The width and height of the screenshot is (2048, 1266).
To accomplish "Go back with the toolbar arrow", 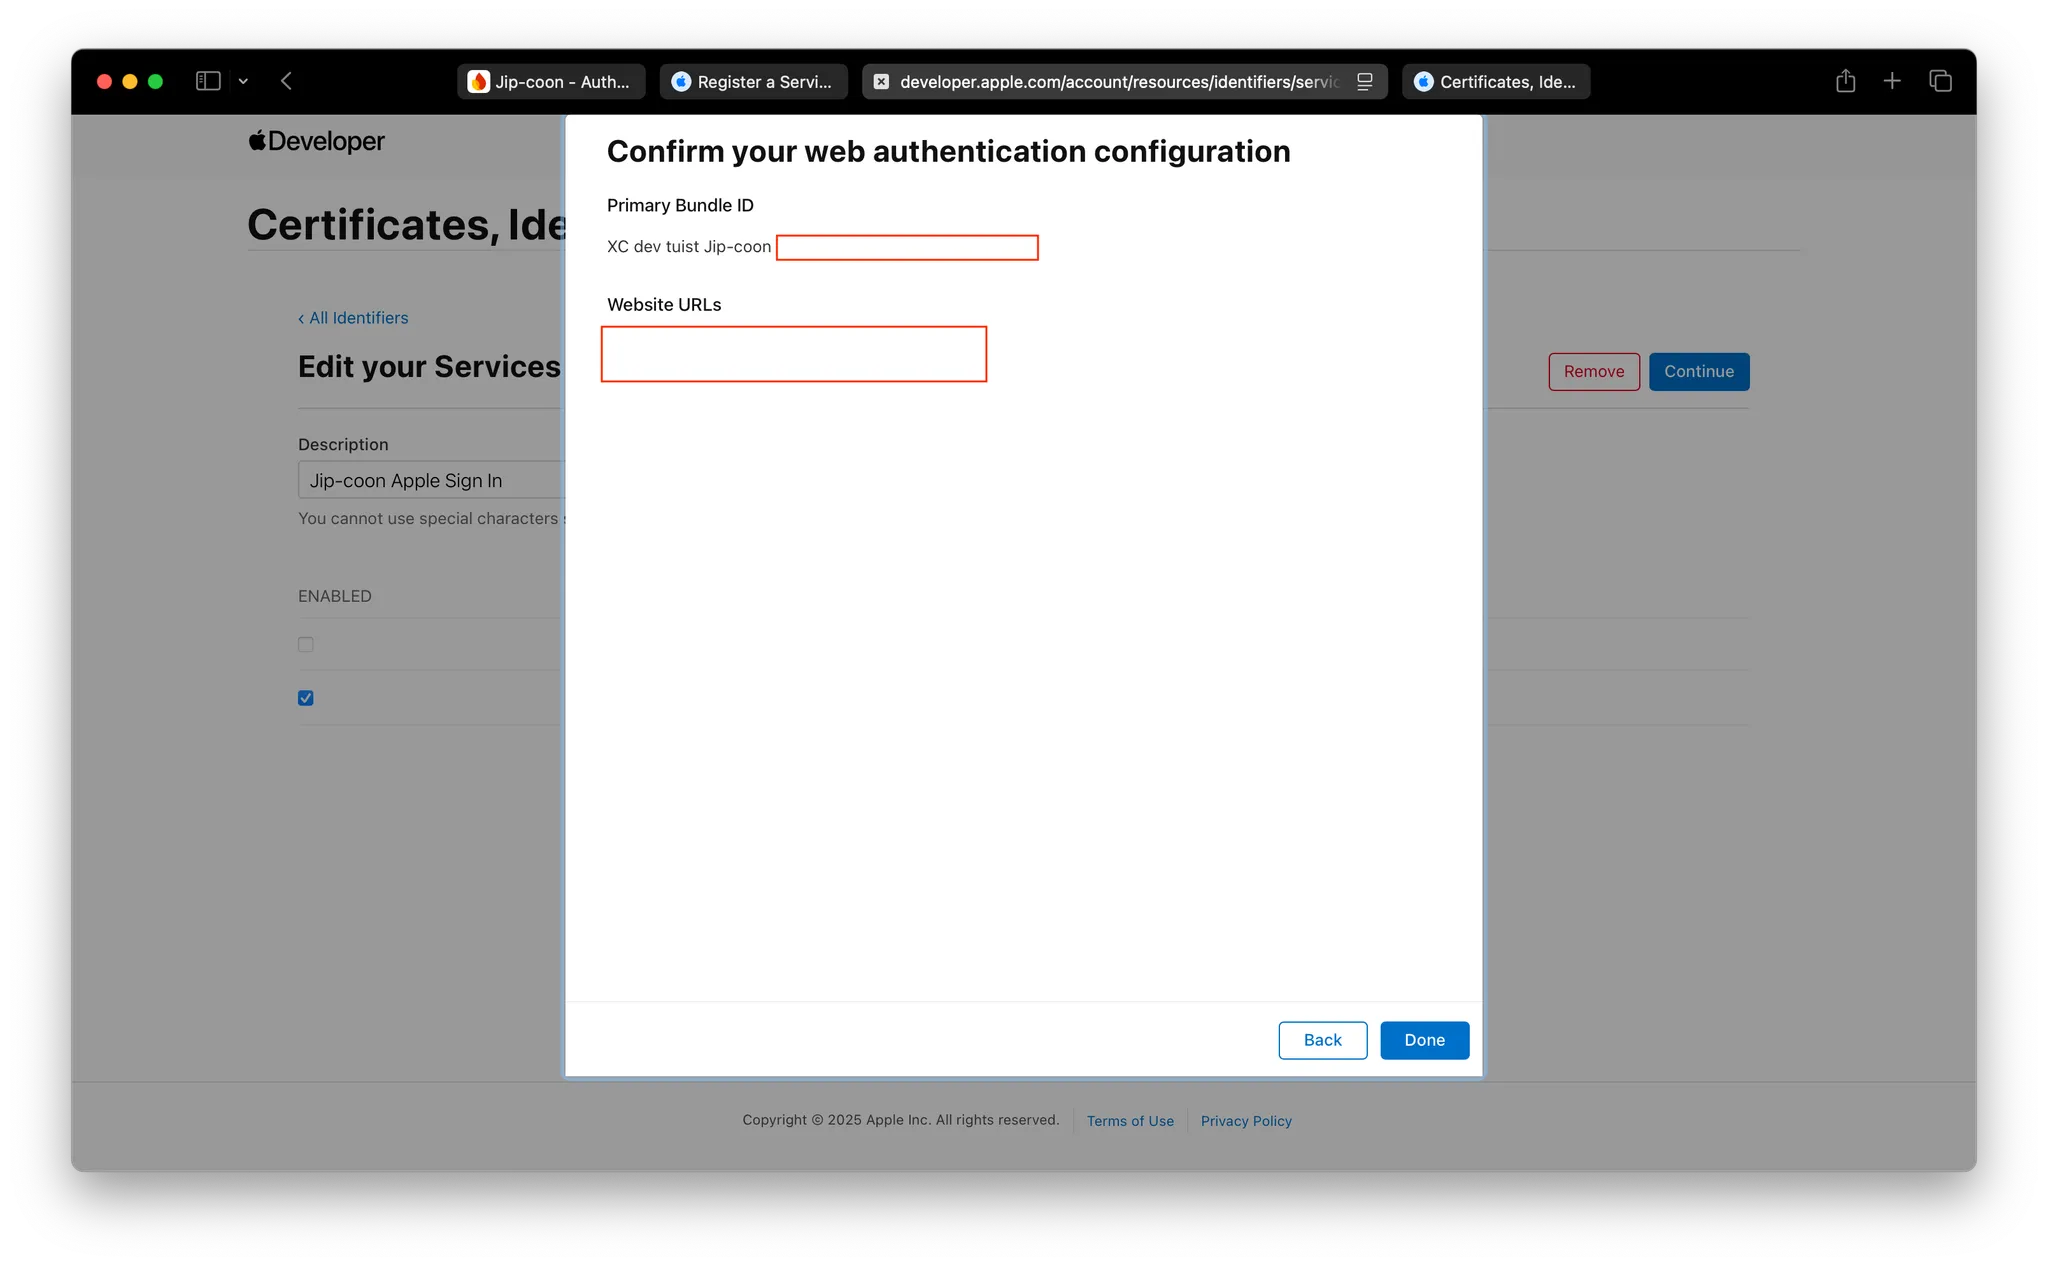I will pyautogui.click(x=287, y=81).
